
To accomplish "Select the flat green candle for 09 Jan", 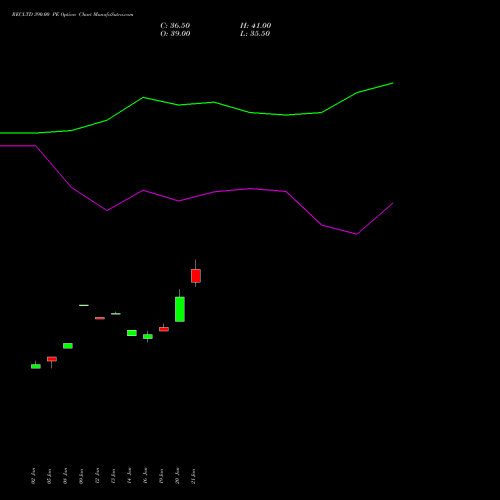I will coord(84,305).
